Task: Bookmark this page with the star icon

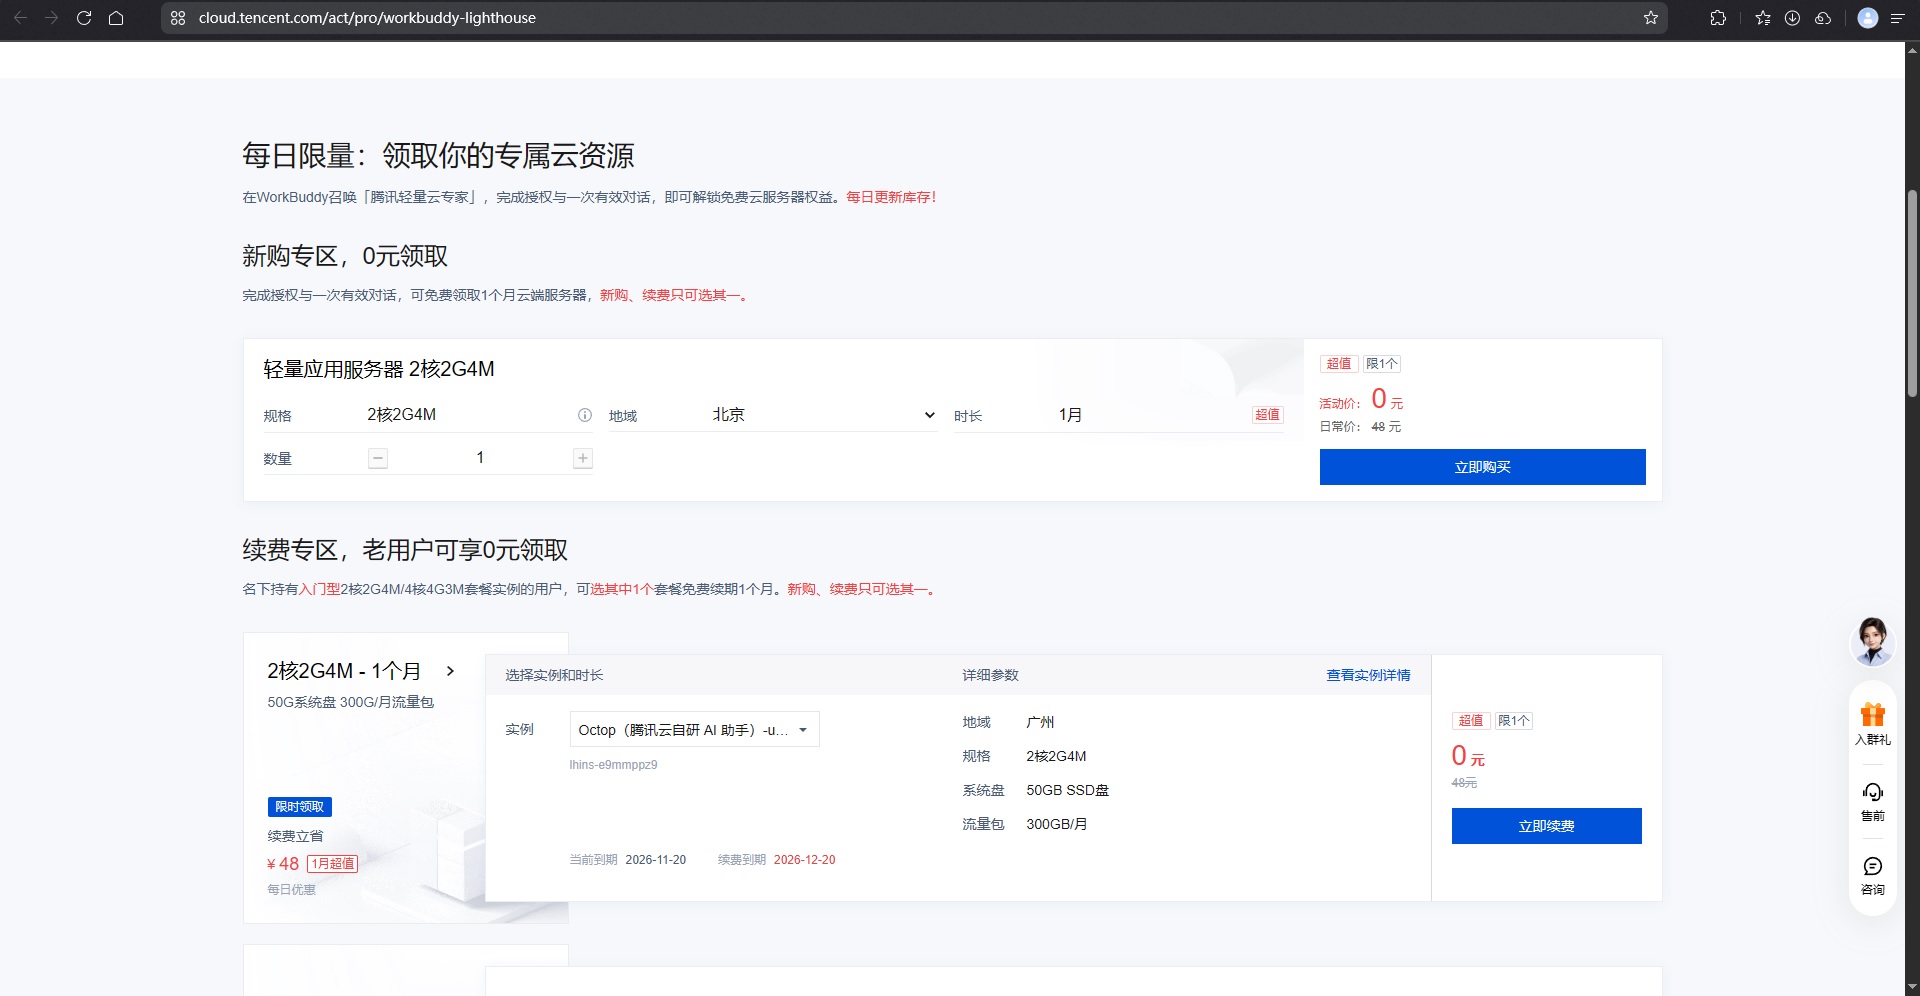Action: click(1651, 18)
